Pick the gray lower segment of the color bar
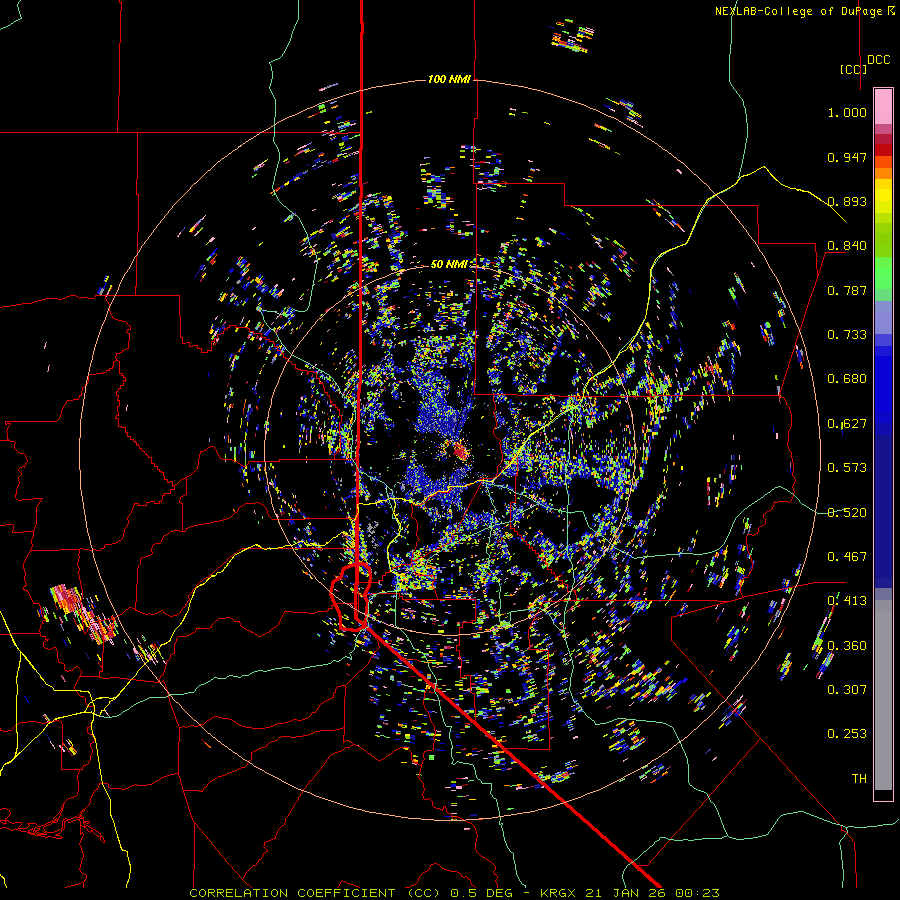Viewport: 900px width, 900px height. tap(883, 695)
